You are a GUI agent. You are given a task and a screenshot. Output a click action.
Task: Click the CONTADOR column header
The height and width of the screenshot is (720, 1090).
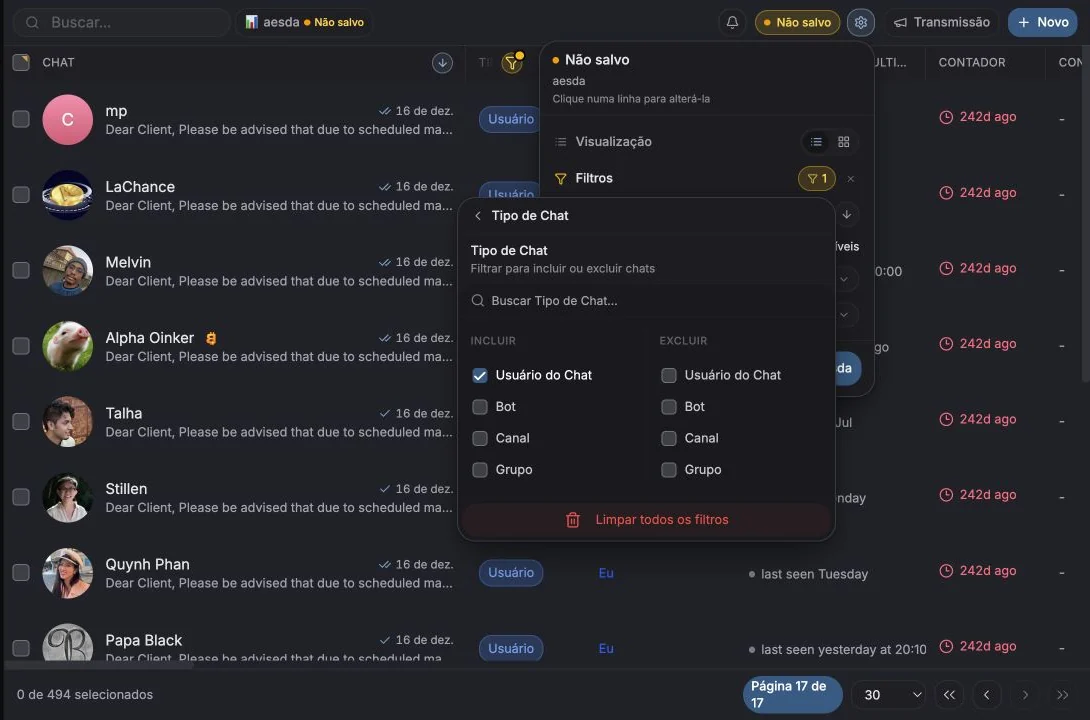[x=972, y=63]
